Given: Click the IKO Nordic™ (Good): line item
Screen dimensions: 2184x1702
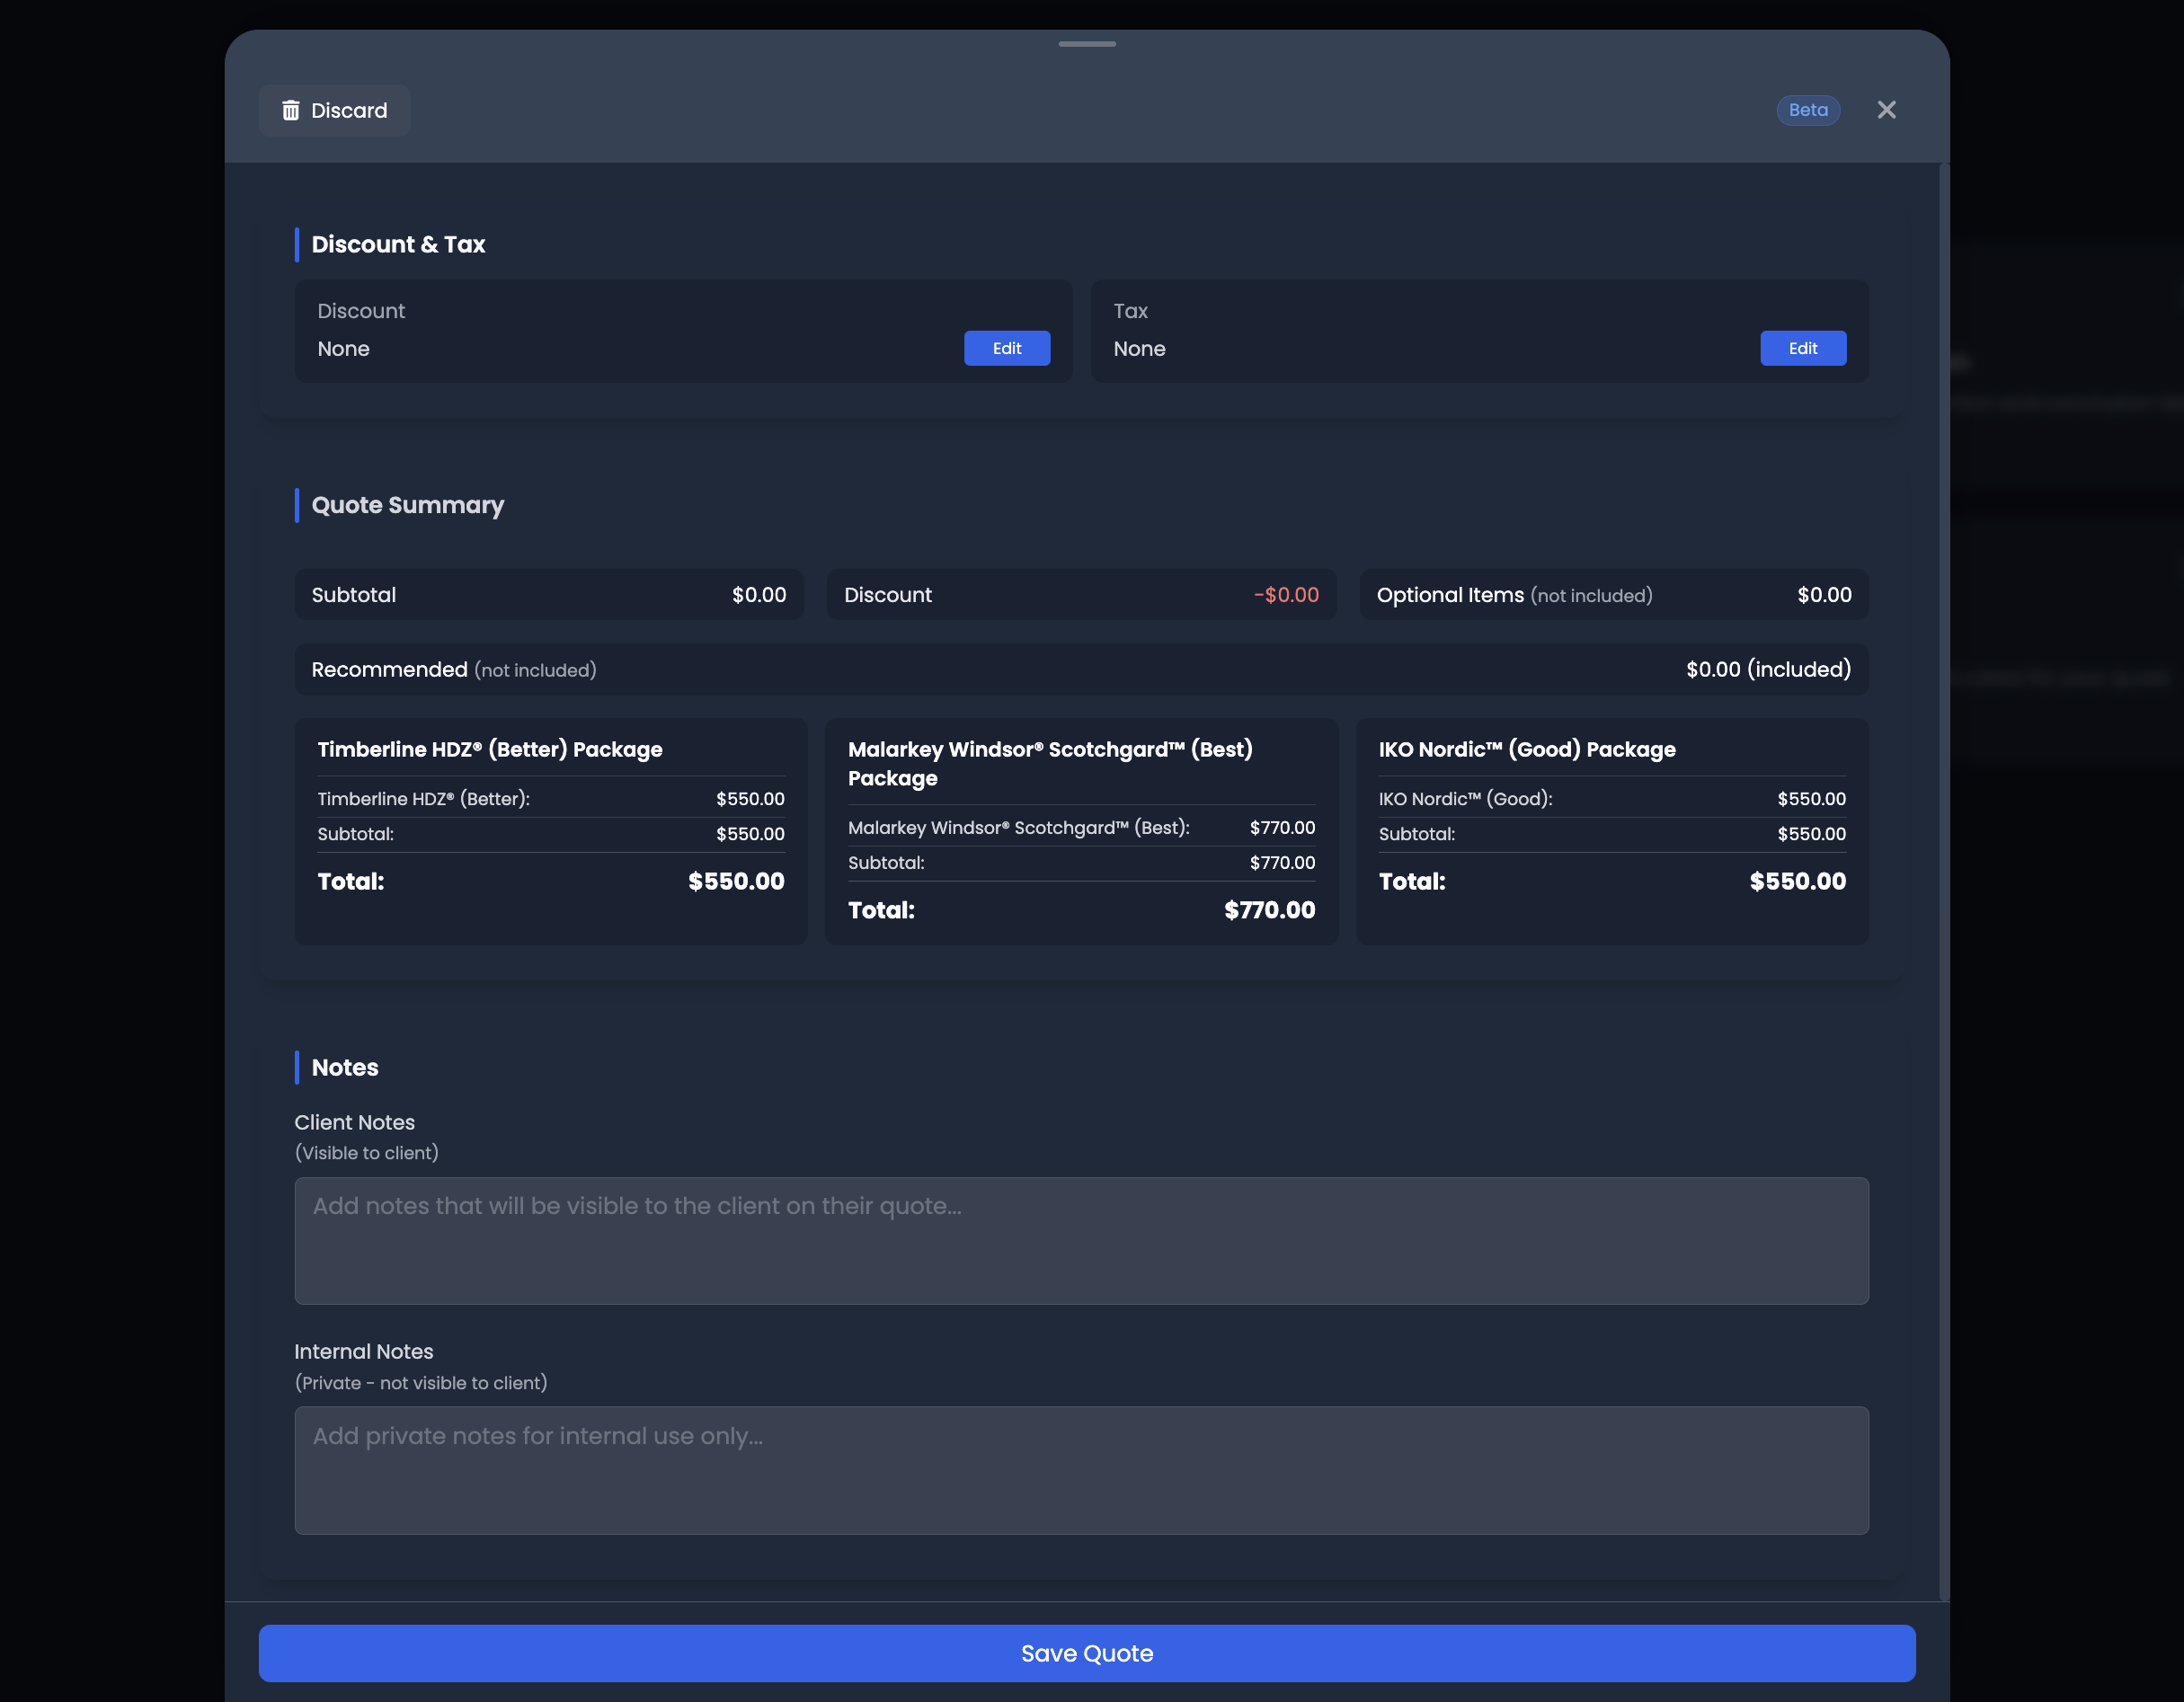Looking at the screenshot, I should click(1612, 799).
